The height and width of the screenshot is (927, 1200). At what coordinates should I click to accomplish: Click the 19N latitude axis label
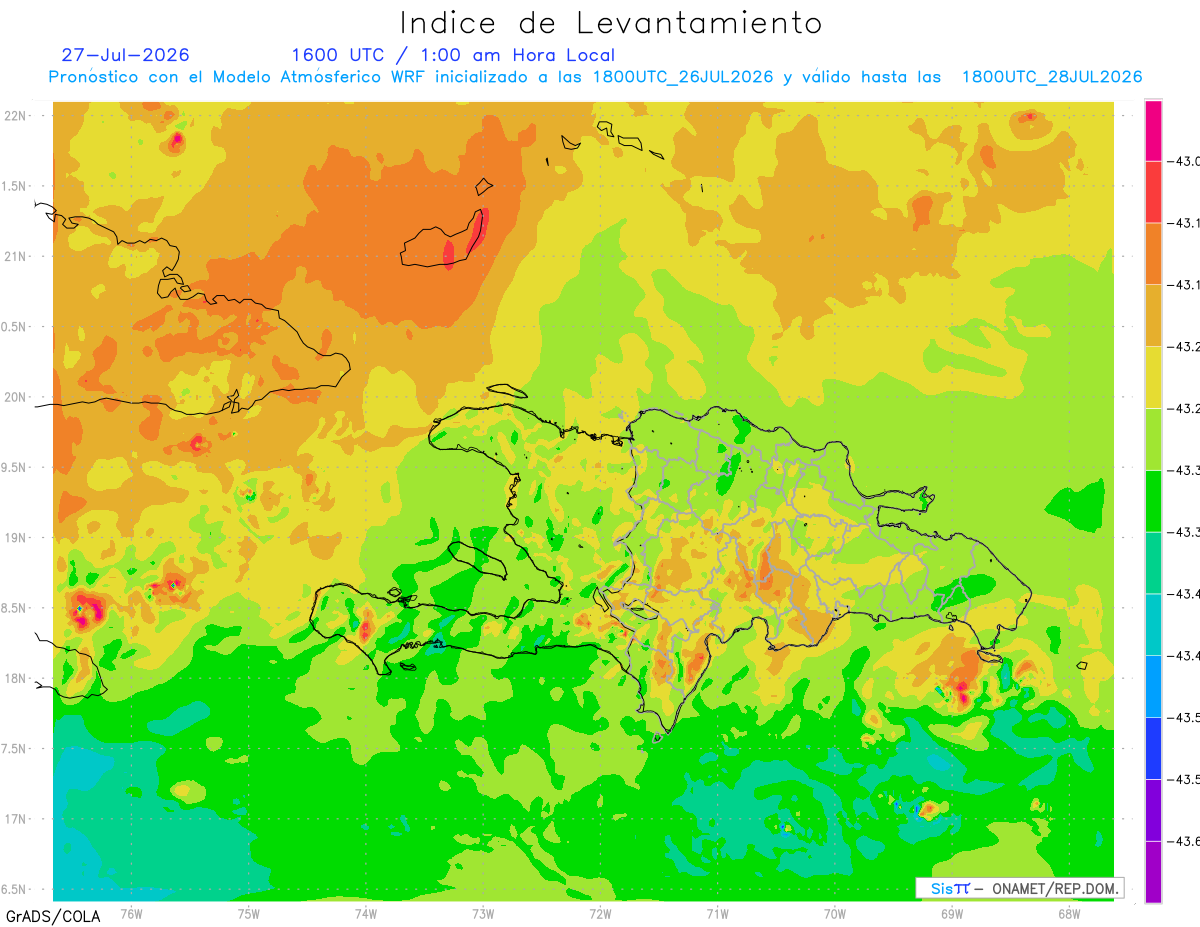click(16, 537)
